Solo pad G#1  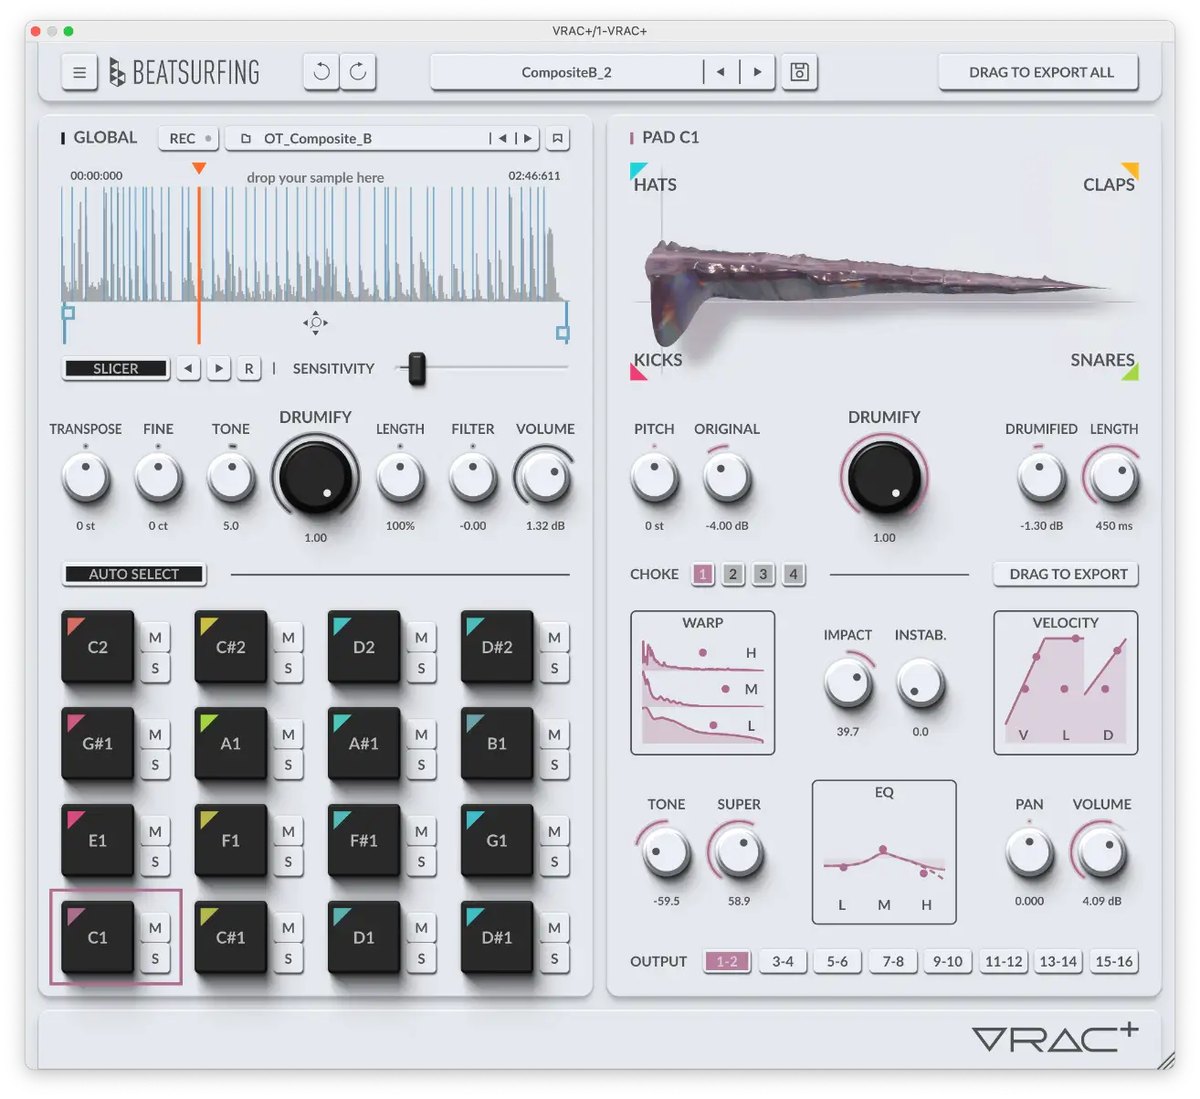pyautogui.click(x=155, y=765)
